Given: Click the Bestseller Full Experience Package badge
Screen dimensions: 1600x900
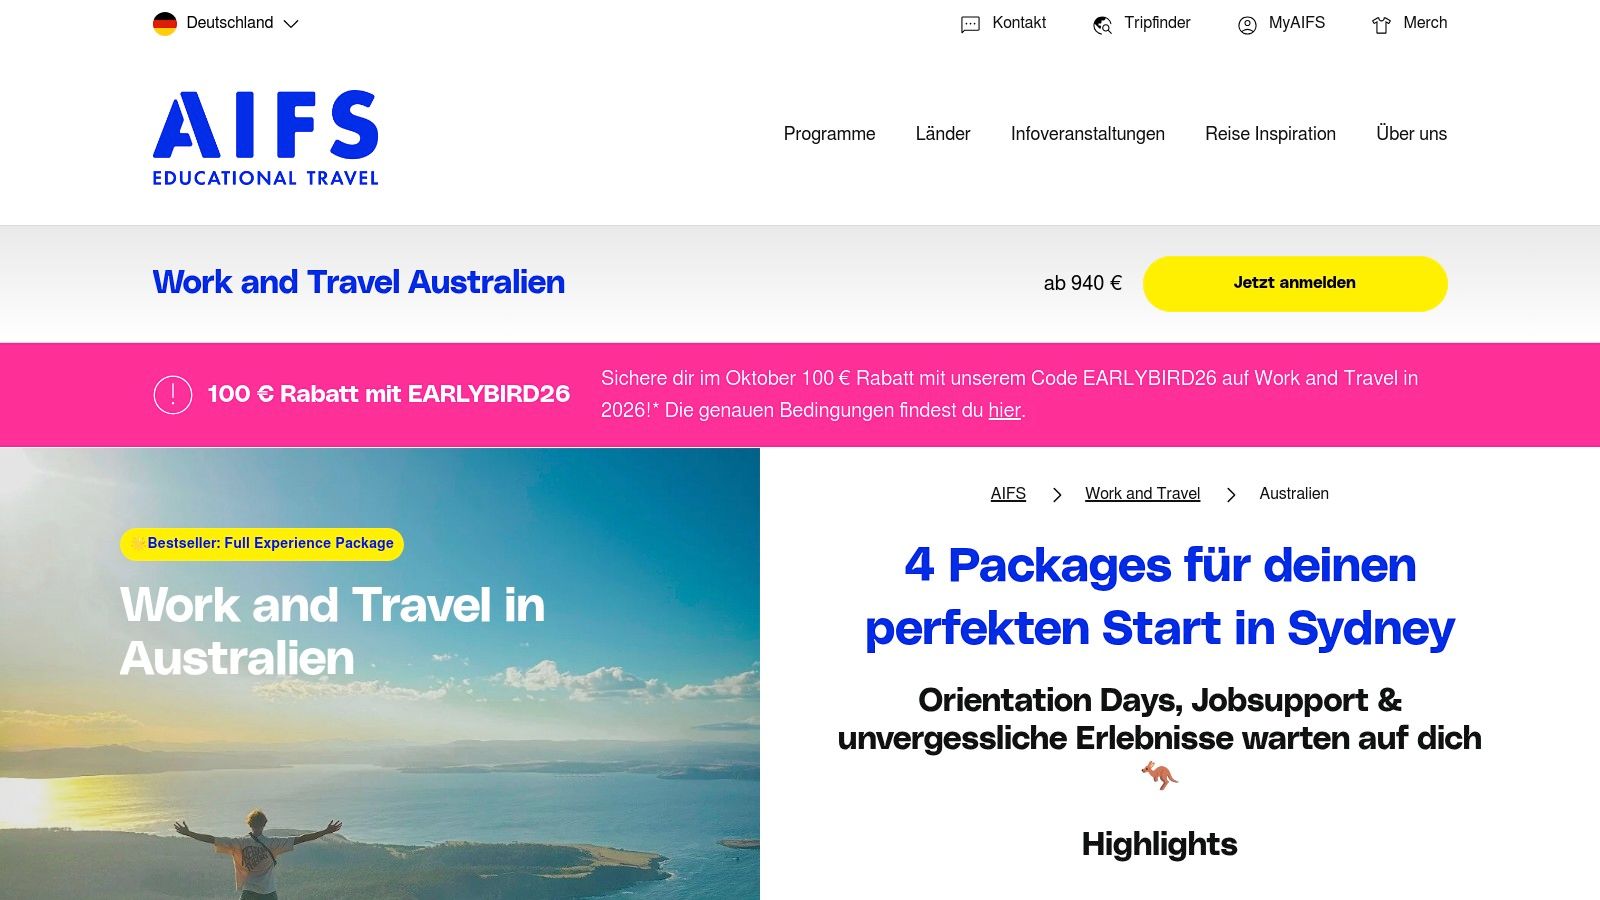Looking at the screenshot, I should coord(262,544).
